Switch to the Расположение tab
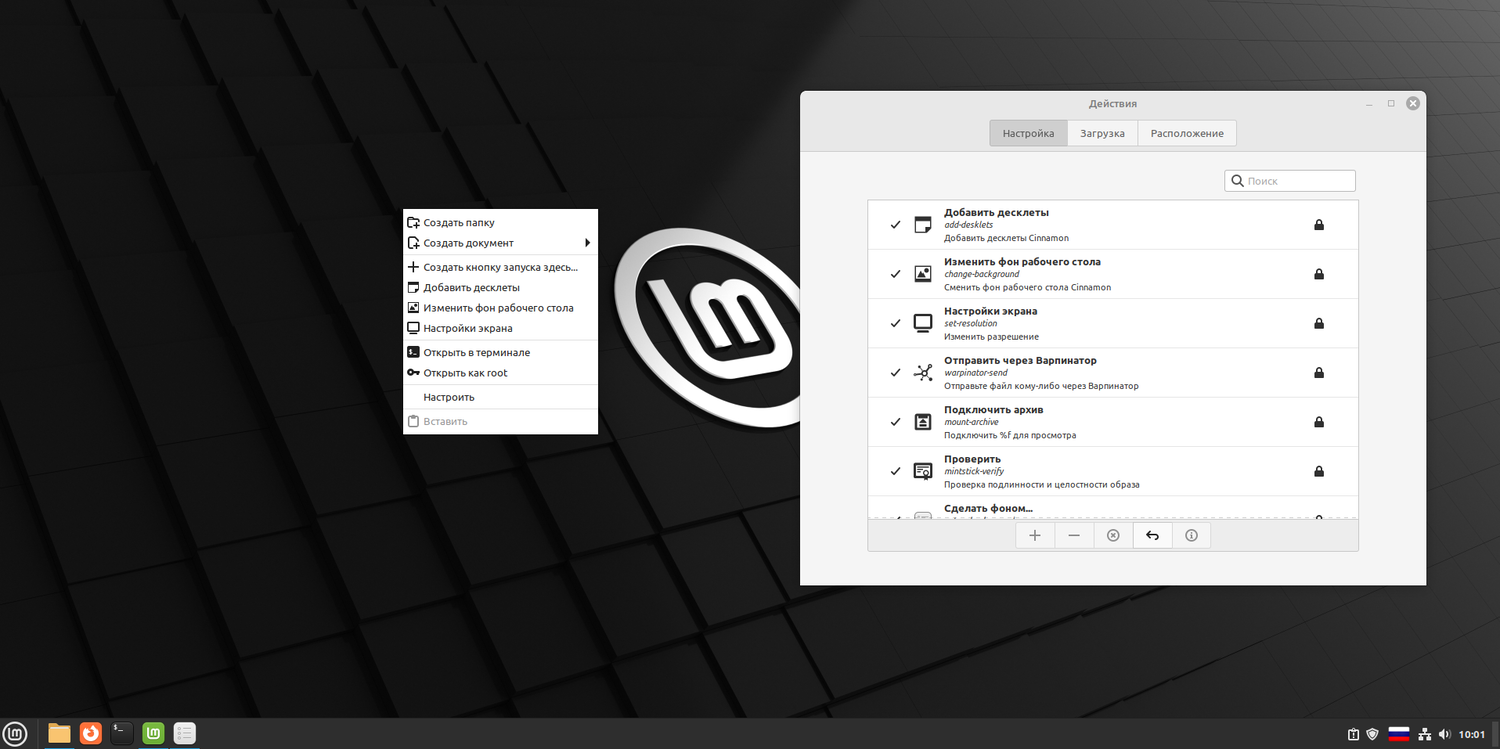The width and height of the screenshot is (1500, 749). point(1187,133)
